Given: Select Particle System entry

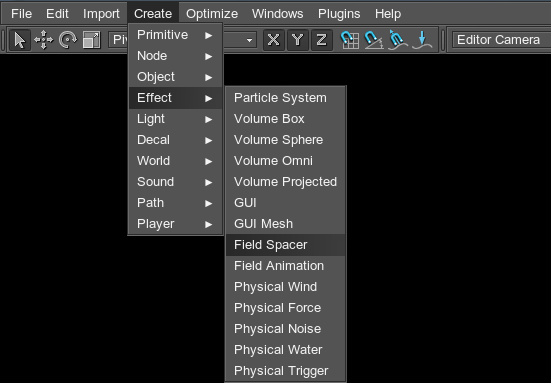Looking at the screenshot, I should pos(285,98).
